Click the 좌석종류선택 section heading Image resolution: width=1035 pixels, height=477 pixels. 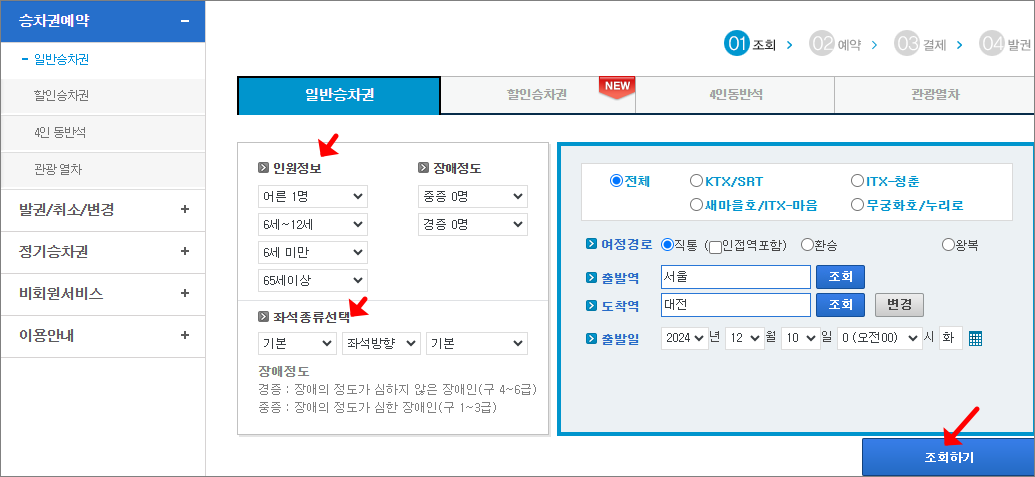click(x=311, y=317)
